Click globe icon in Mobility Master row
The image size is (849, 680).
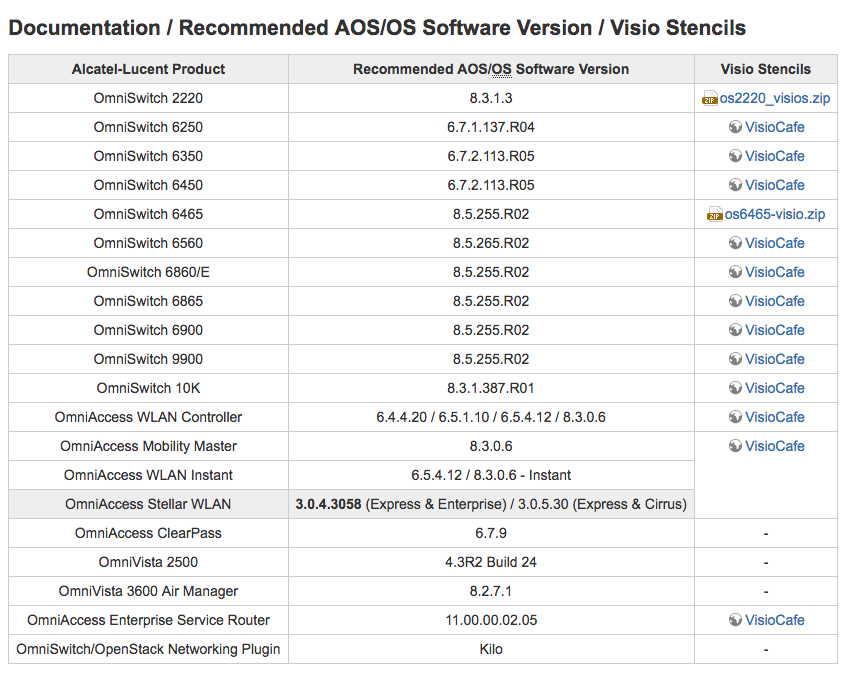(735, 446)
